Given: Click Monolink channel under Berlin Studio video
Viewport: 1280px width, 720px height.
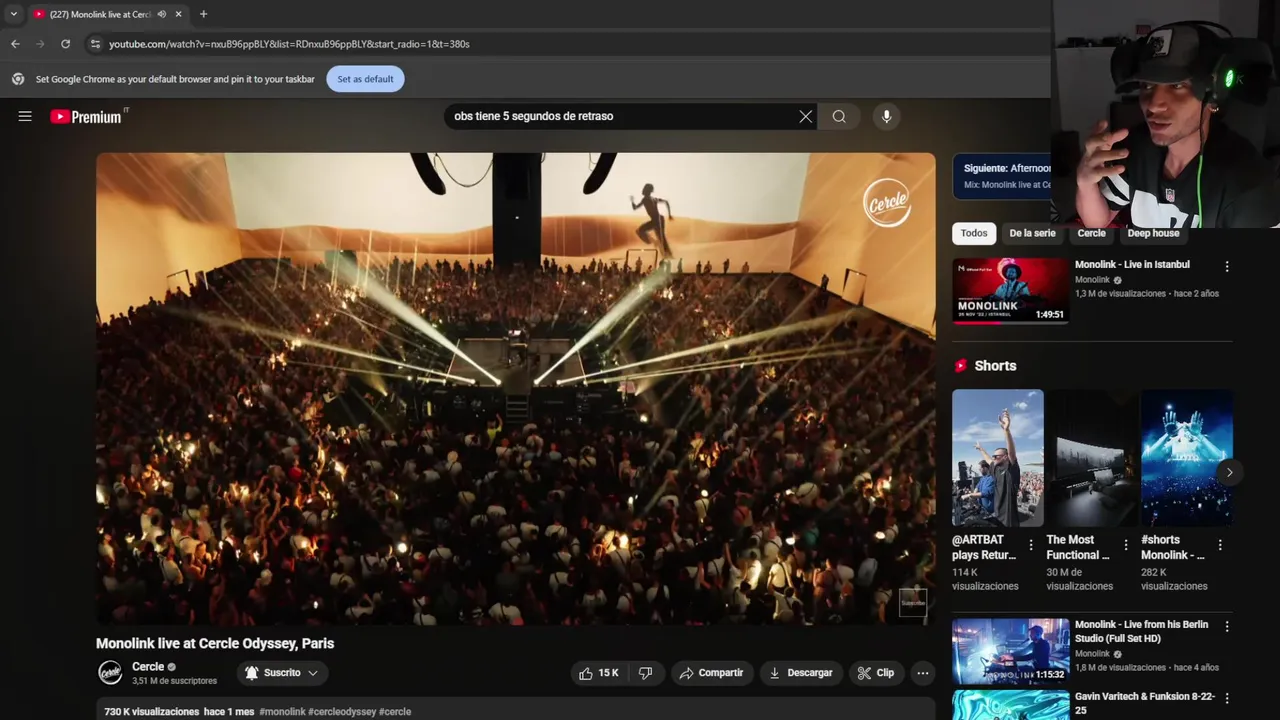Looking at the screenshot, I should pos(1092,654).
